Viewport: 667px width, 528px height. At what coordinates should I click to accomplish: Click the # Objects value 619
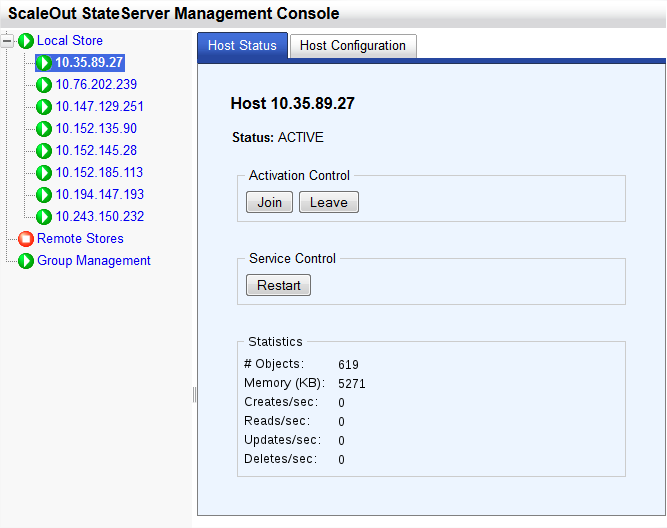348,365
